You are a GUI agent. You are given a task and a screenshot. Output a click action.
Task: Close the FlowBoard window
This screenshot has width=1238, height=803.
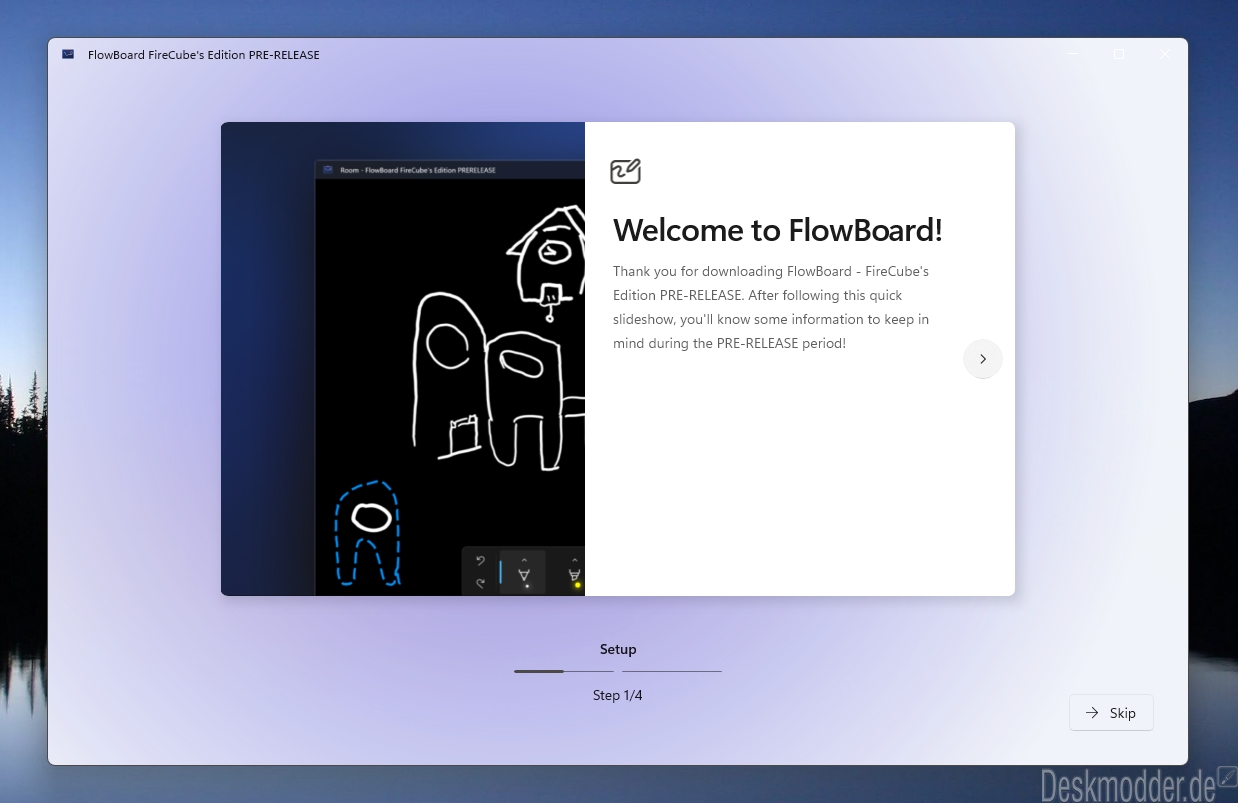point(1165,55)
